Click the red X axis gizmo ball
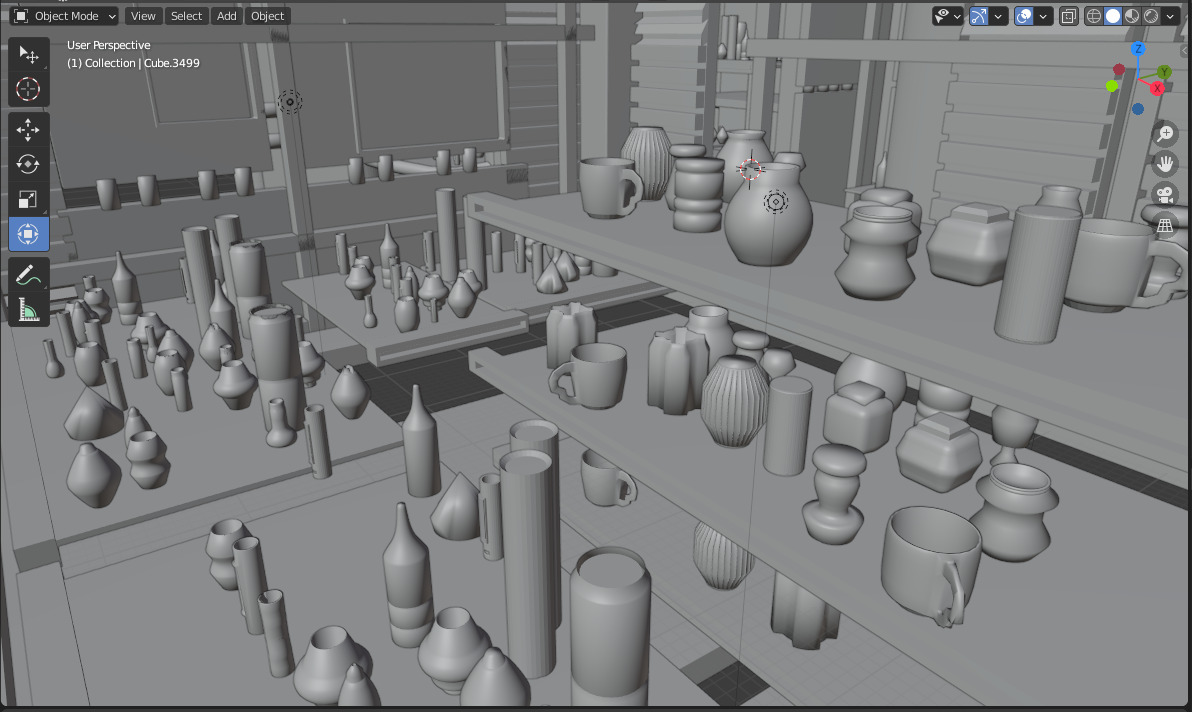This screenshot has width=1192, height=712. pos(1157,88)
